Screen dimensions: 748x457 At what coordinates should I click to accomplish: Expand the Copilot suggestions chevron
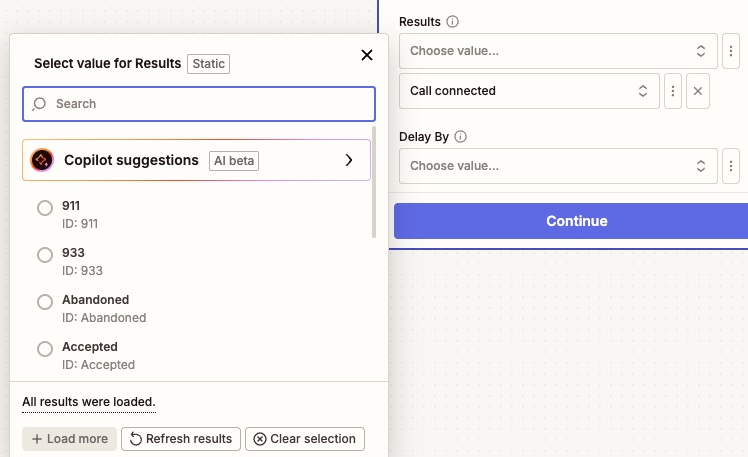[348, 160]
